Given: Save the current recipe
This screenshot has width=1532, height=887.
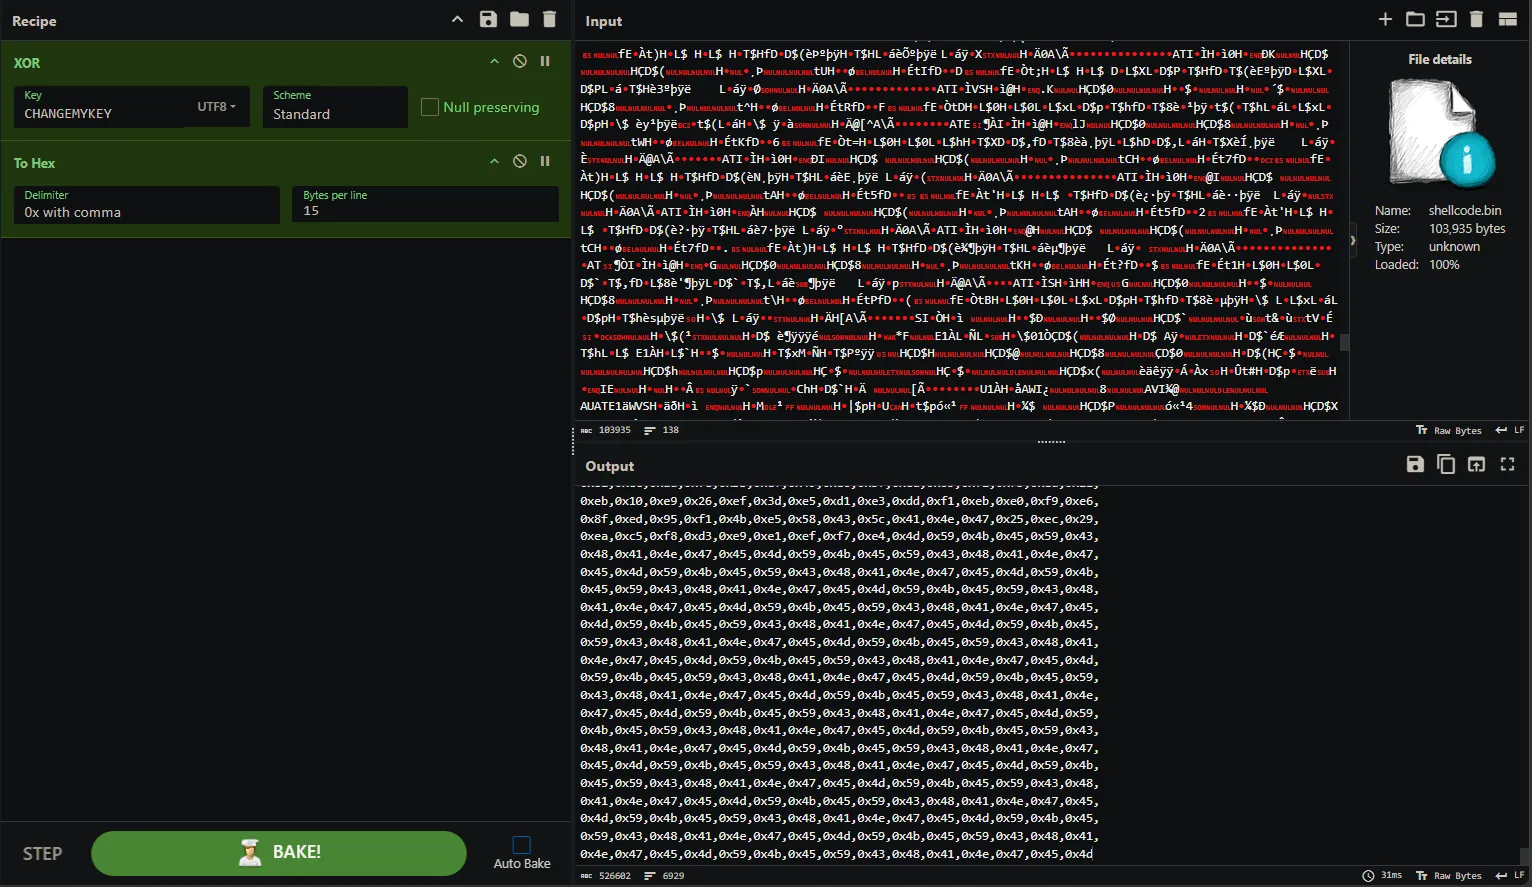Looking at the screenshot, I should pos(488,19).
